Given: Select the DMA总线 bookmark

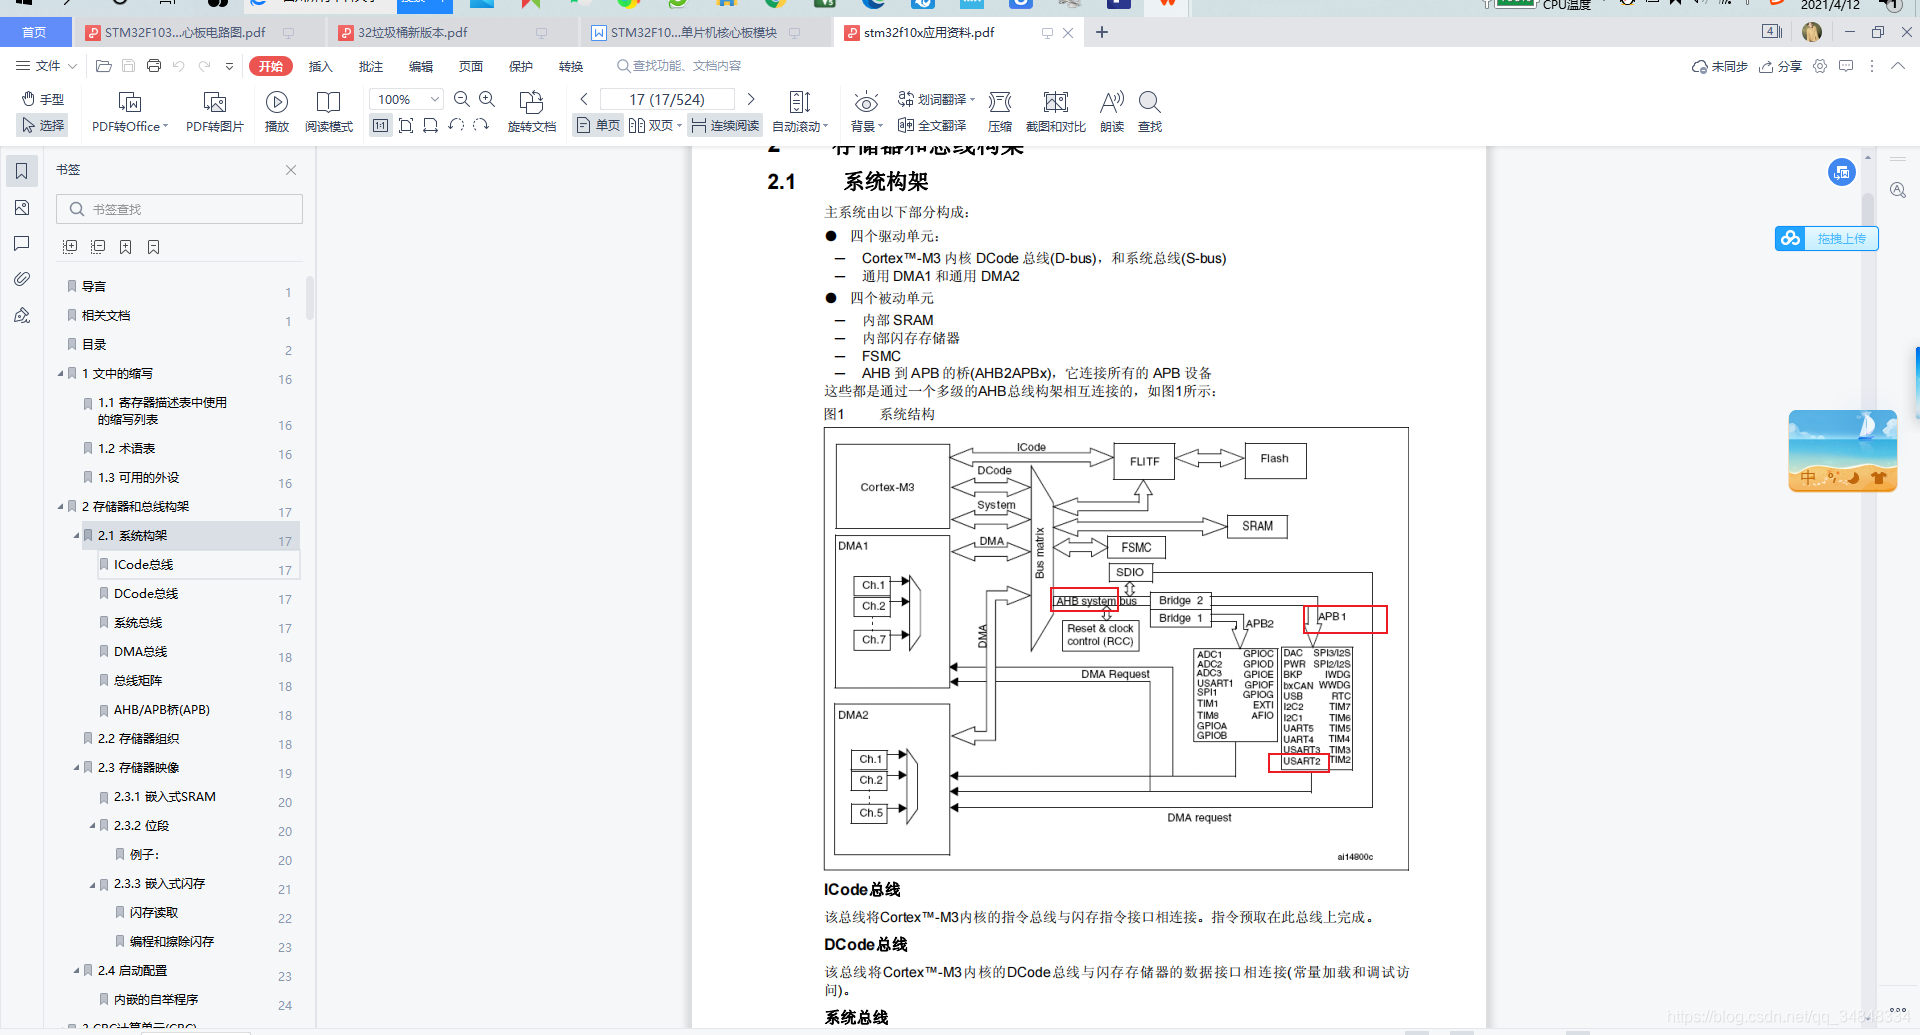Looking at the screenshot, I should pos(141,652).
